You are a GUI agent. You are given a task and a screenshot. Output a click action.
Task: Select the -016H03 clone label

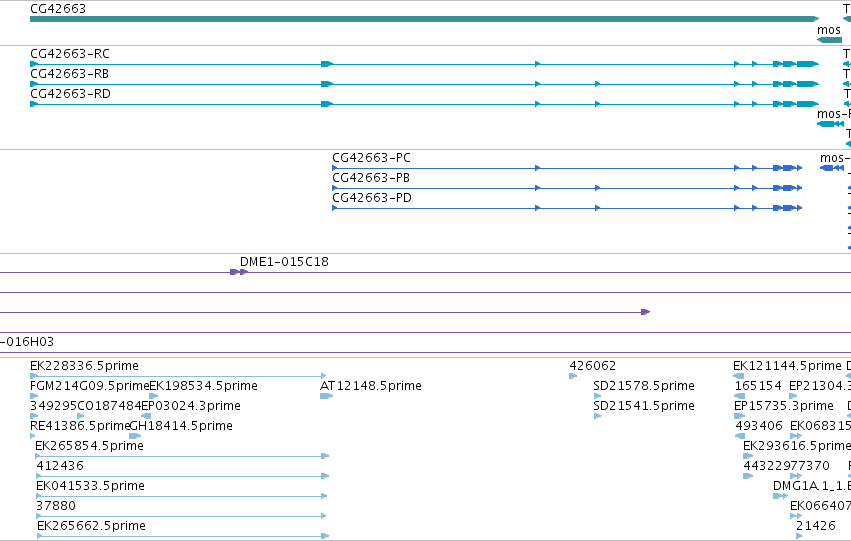coord(27,342)
